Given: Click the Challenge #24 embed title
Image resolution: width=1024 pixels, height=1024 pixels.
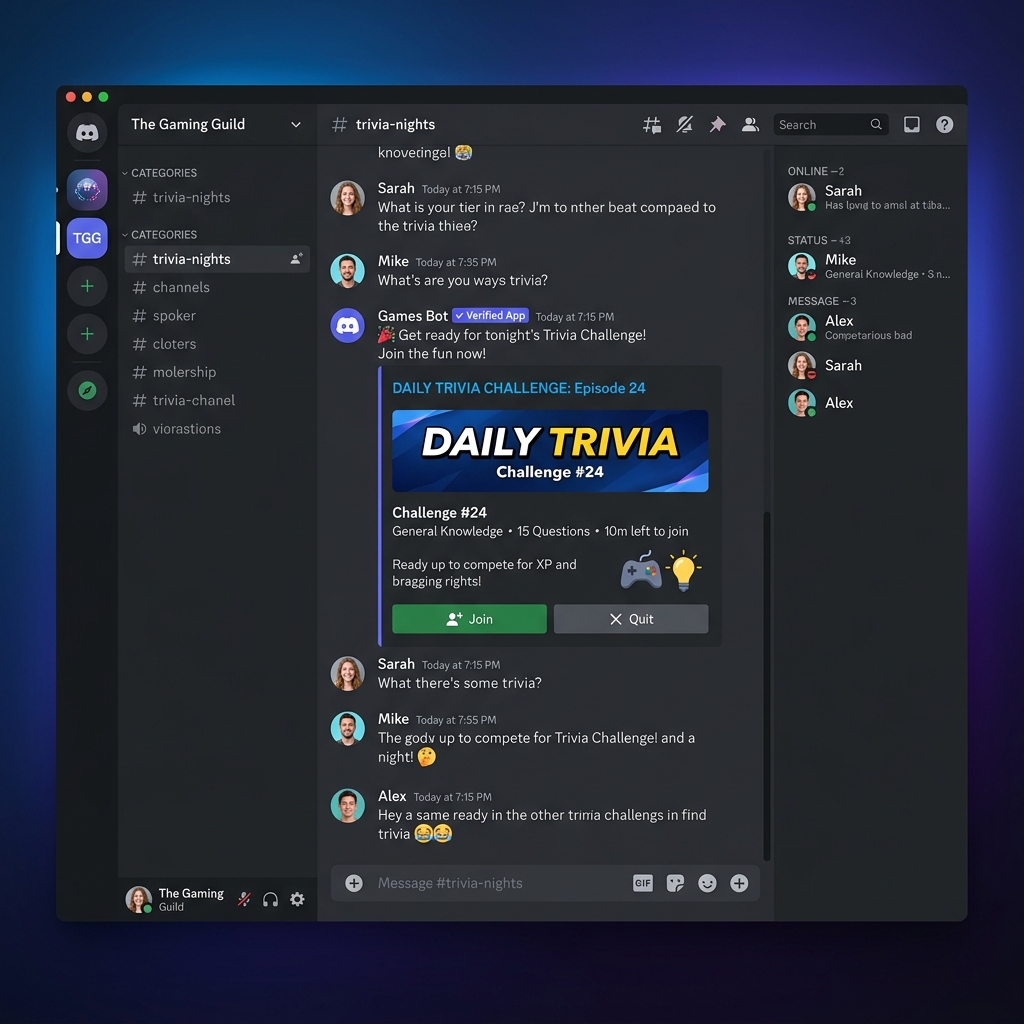Looking at the screenshot, I should point(440,513).
